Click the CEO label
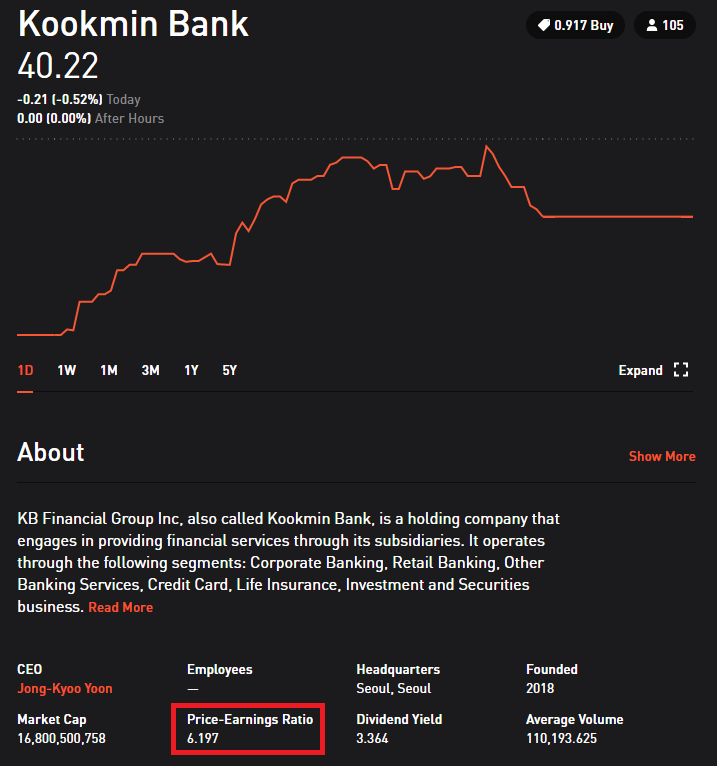This screenshot has height=766, width=717. click(x=30, y=669)
